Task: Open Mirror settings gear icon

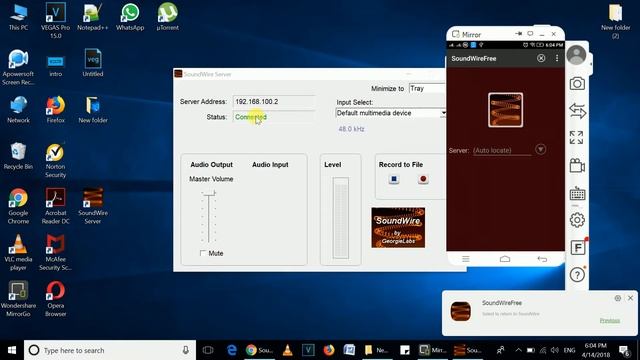Action: click(x=577, y=220)
